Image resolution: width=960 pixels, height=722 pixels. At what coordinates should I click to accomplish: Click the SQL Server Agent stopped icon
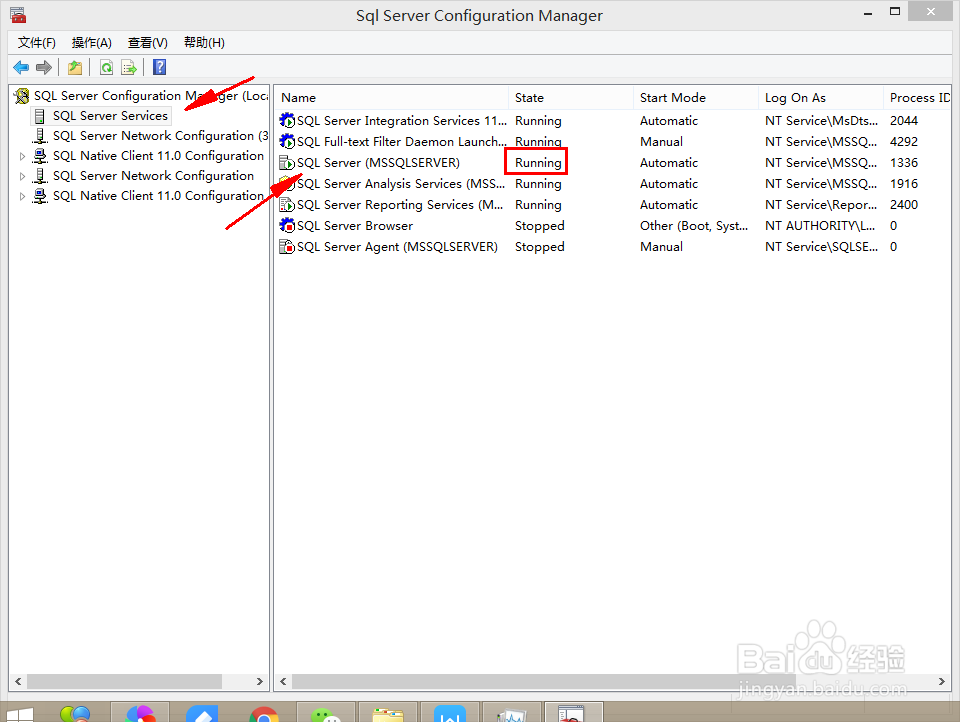pos(287,246)
